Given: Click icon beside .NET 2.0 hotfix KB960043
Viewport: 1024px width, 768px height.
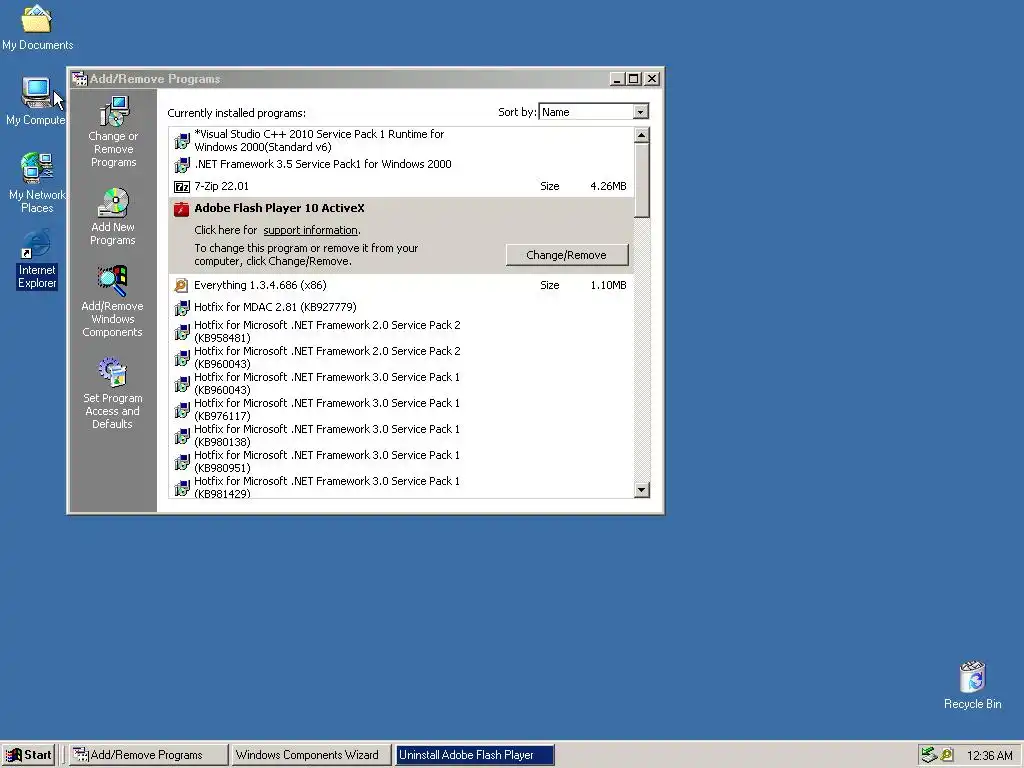Looking at the screenshot, I should click(182, 358).
